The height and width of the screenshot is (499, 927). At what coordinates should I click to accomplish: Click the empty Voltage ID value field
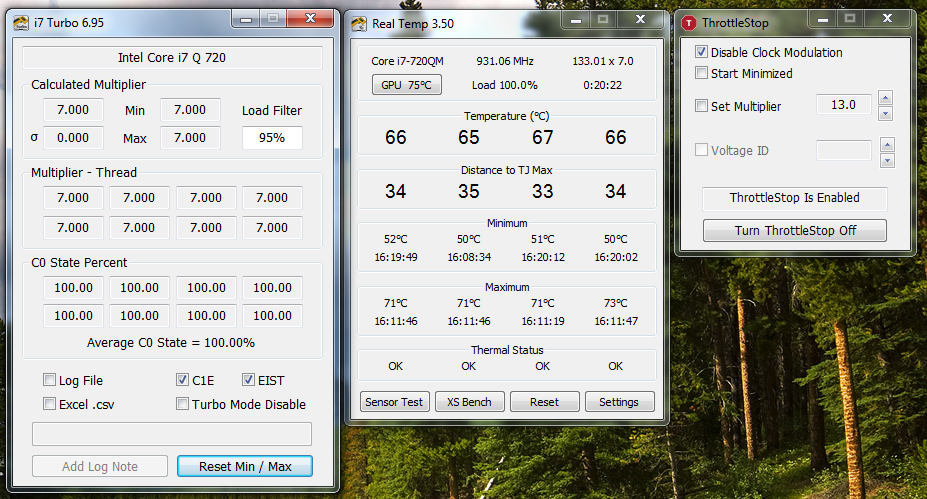844,150
